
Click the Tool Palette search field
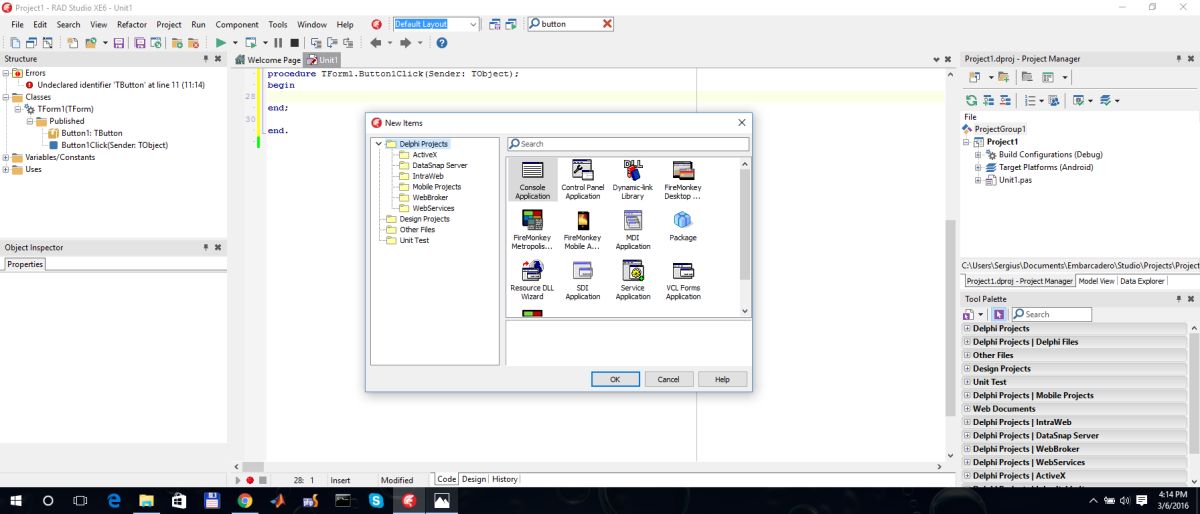click(1050, 314)
